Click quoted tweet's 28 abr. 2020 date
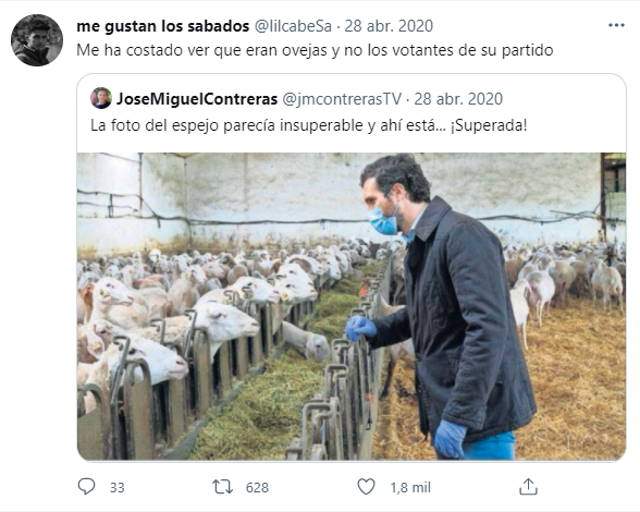The image size is (640, 512). [458, 99]
